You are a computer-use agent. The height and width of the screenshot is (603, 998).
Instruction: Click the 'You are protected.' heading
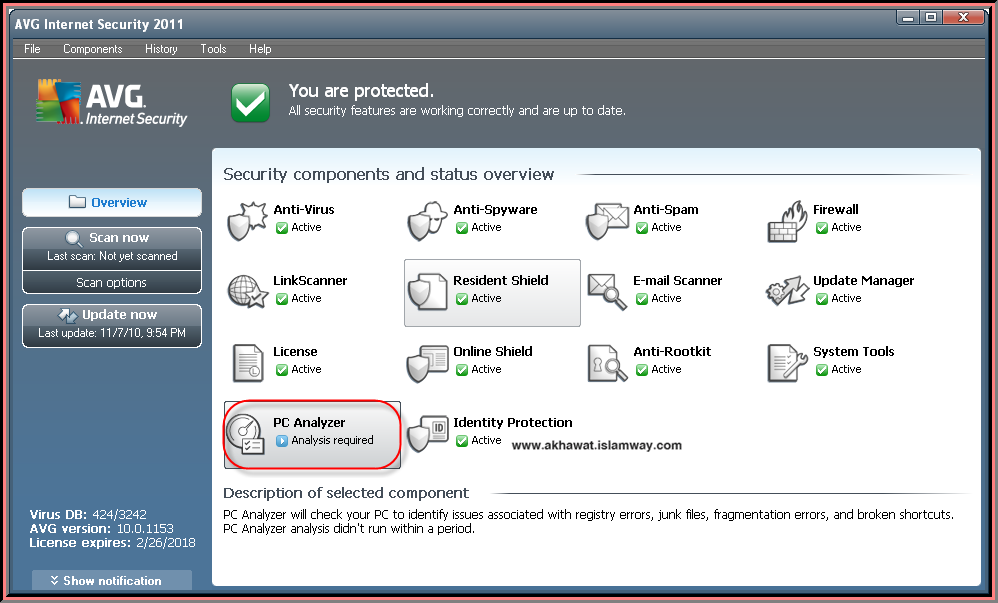[x=361, y=91]
